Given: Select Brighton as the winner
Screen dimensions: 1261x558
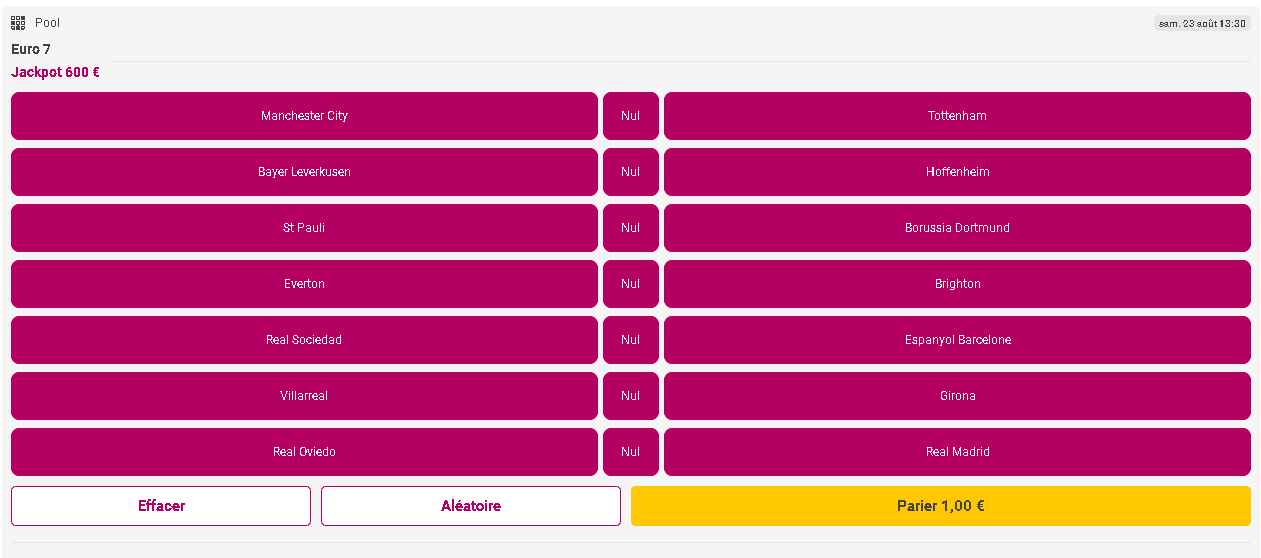Looking at the screenshot, I should (957, 284).
